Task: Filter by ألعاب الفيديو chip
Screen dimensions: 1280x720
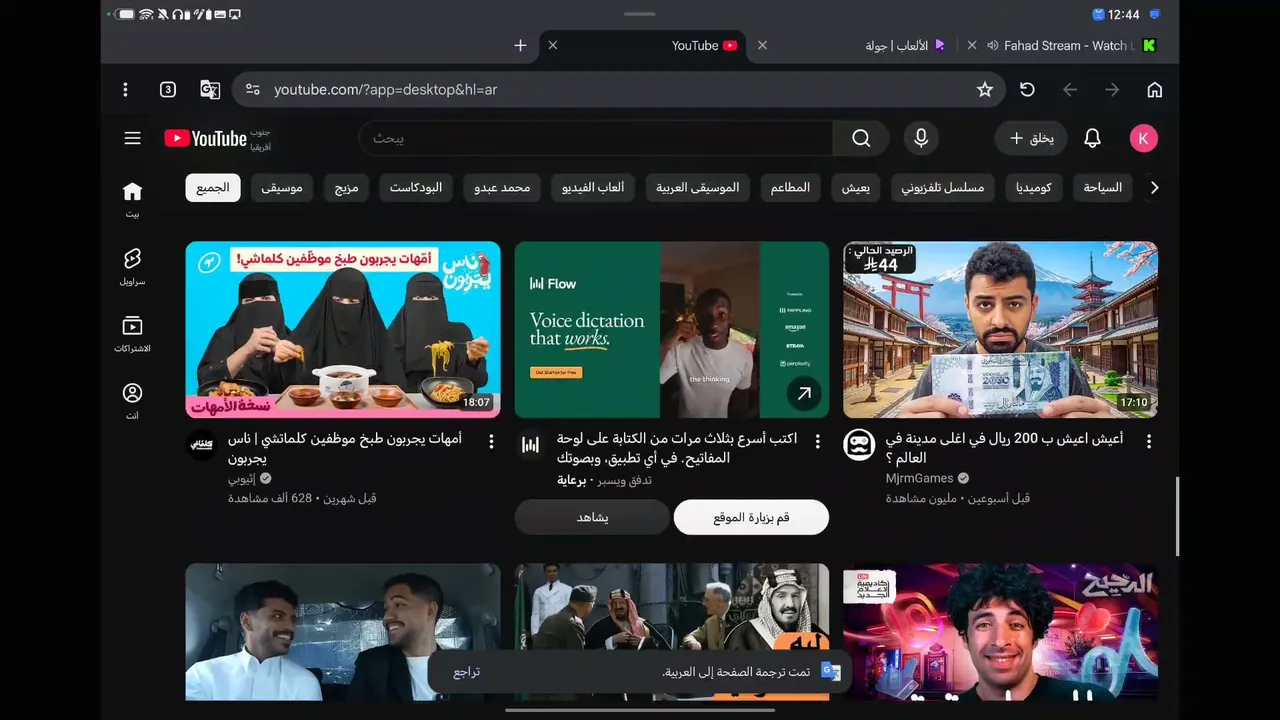Action: click(593, 188)
